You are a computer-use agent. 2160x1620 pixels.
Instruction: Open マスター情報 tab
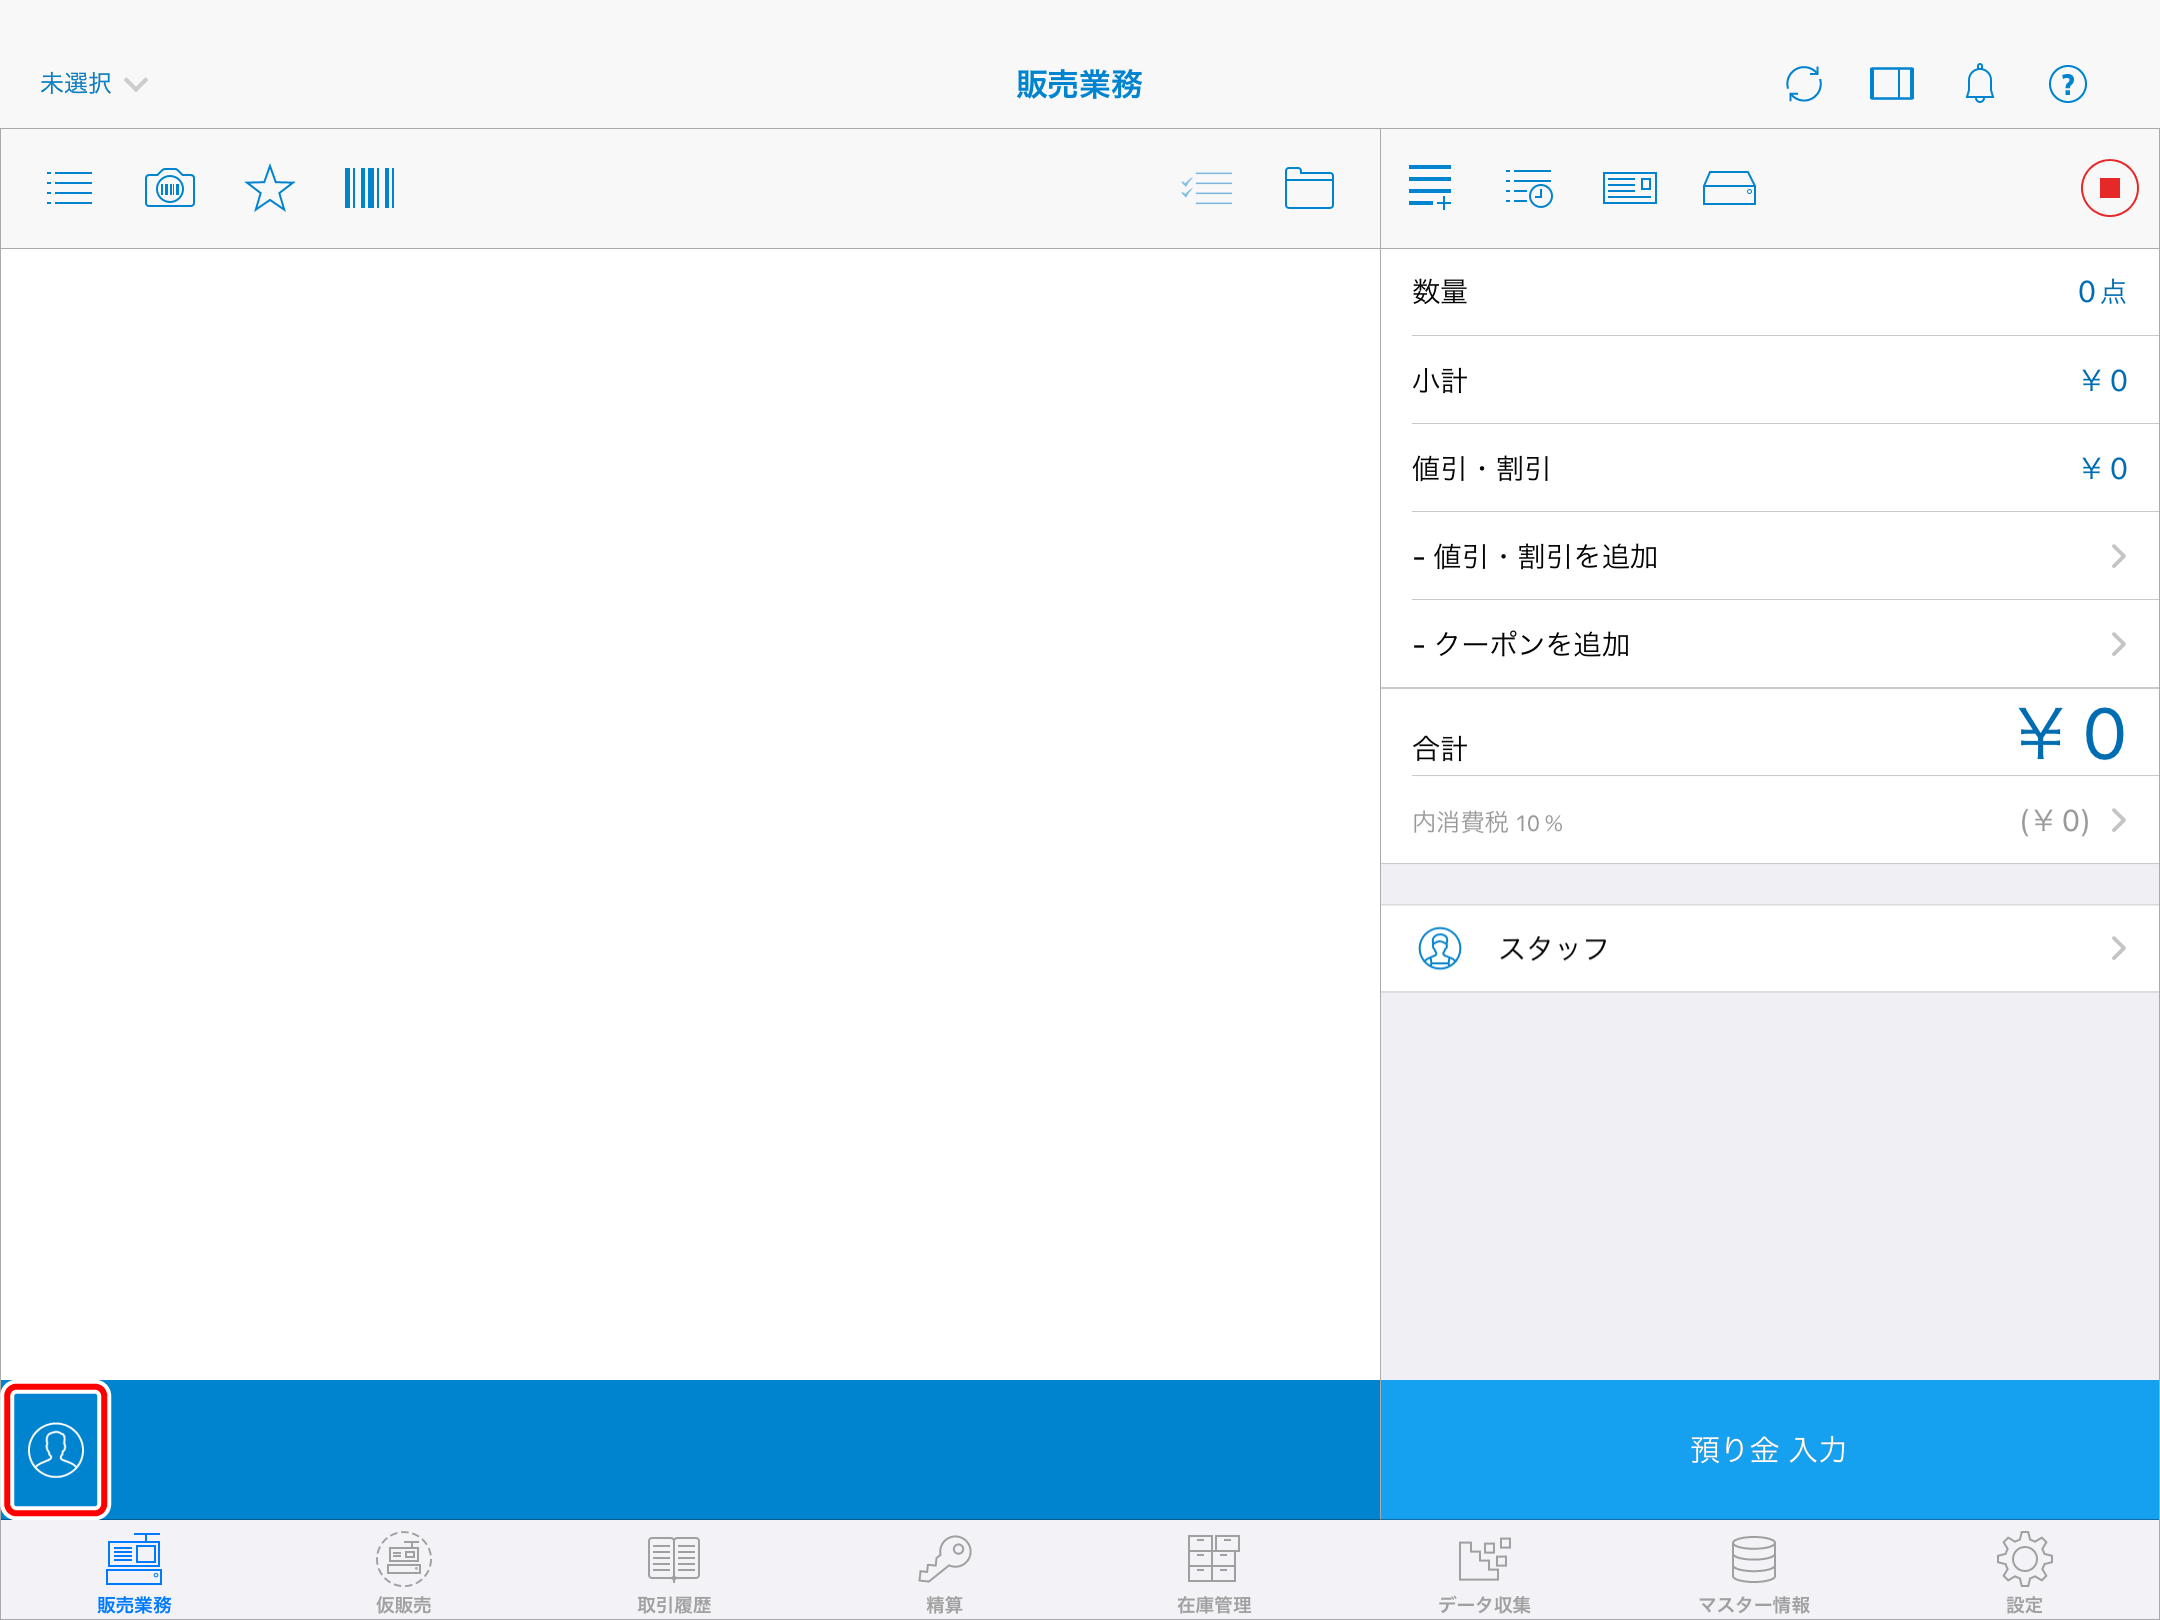pyautogui.click(x=1754, y=1573)
